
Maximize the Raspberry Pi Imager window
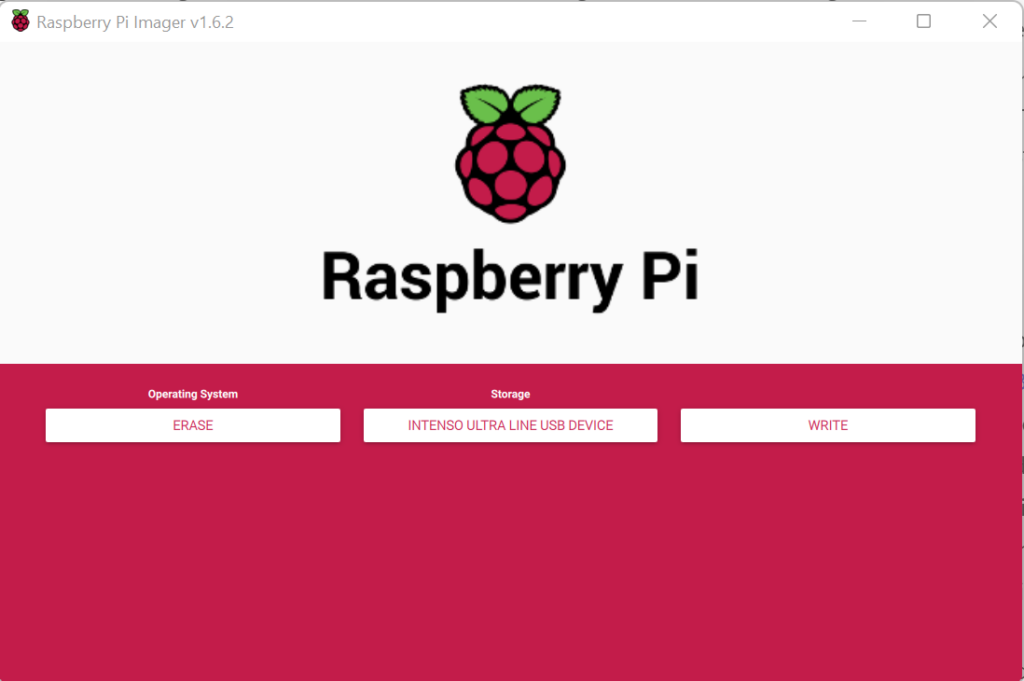pos(923,22)
